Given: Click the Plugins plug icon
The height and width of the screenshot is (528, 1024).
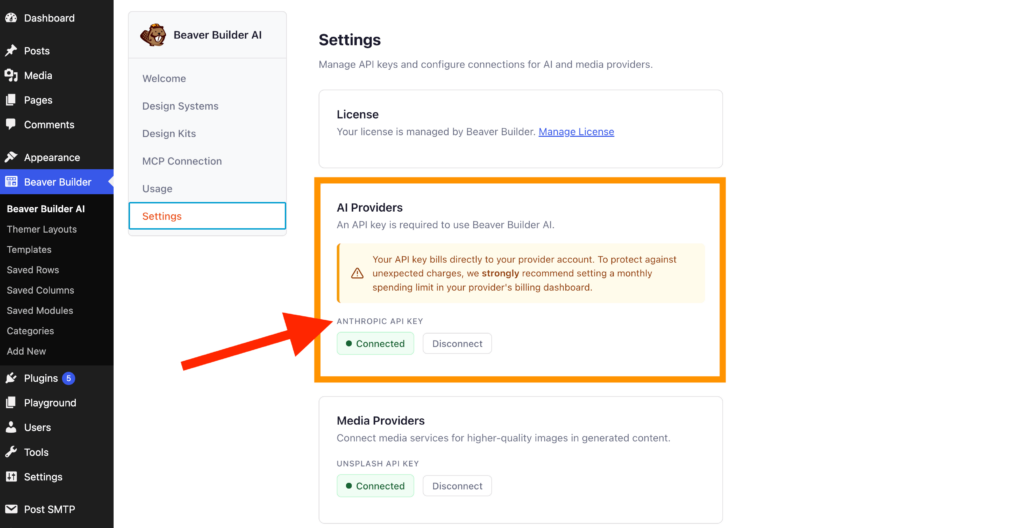Looking at the screenshot, I should pyautogui.click(x=10, y=378).
